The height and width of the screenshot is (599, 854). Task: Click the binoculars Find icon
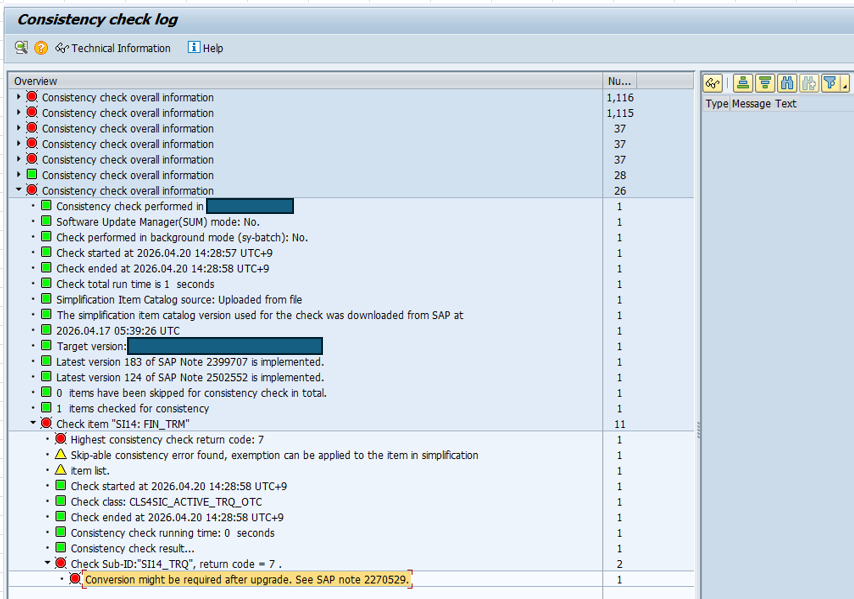787,83
